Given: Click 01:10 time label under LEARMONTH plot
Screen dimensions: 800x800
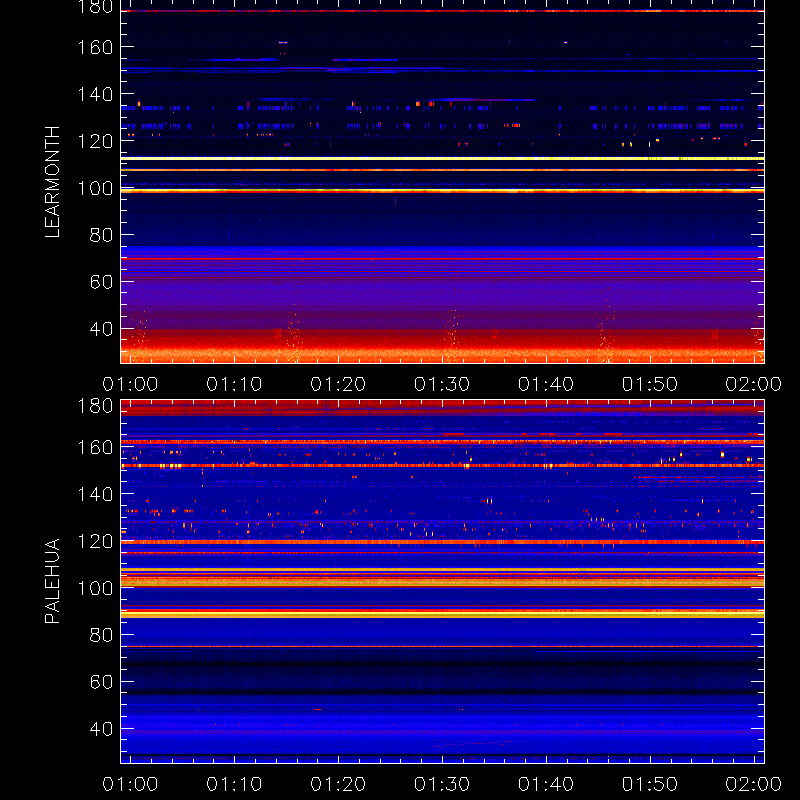Looking at the screenshot, I should (x=234, y=384).
